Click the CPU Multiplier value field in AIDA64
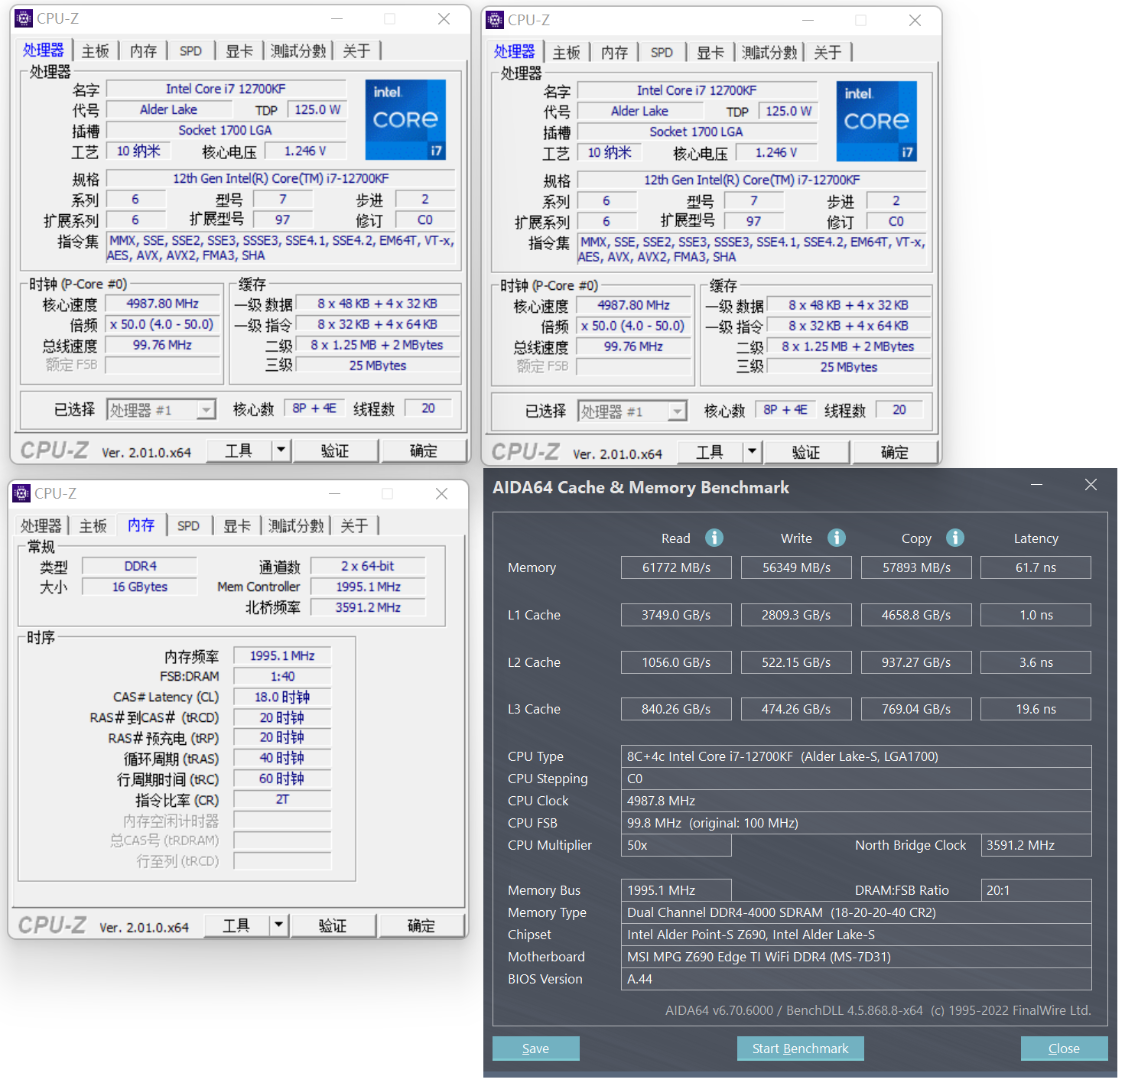This screenshot has width=1125, height=1083. coord(676,845)
